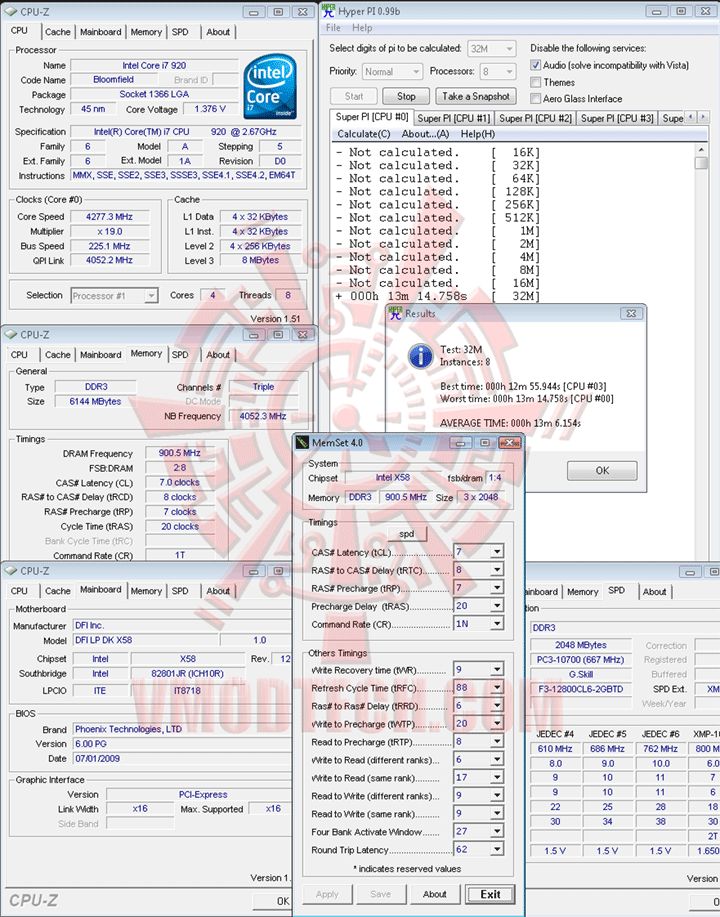Open the Processors count dropdown

[509, 71]
